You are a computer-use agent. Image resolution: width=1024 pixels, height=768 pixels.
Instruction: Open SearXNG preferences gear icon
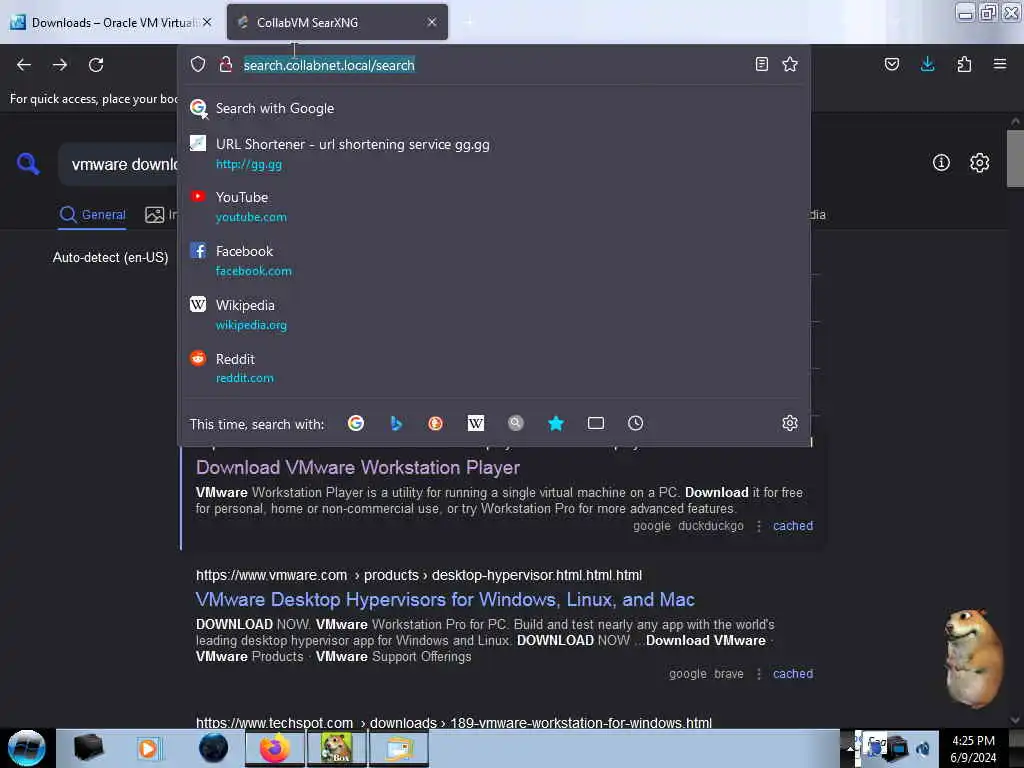point(979,162)
